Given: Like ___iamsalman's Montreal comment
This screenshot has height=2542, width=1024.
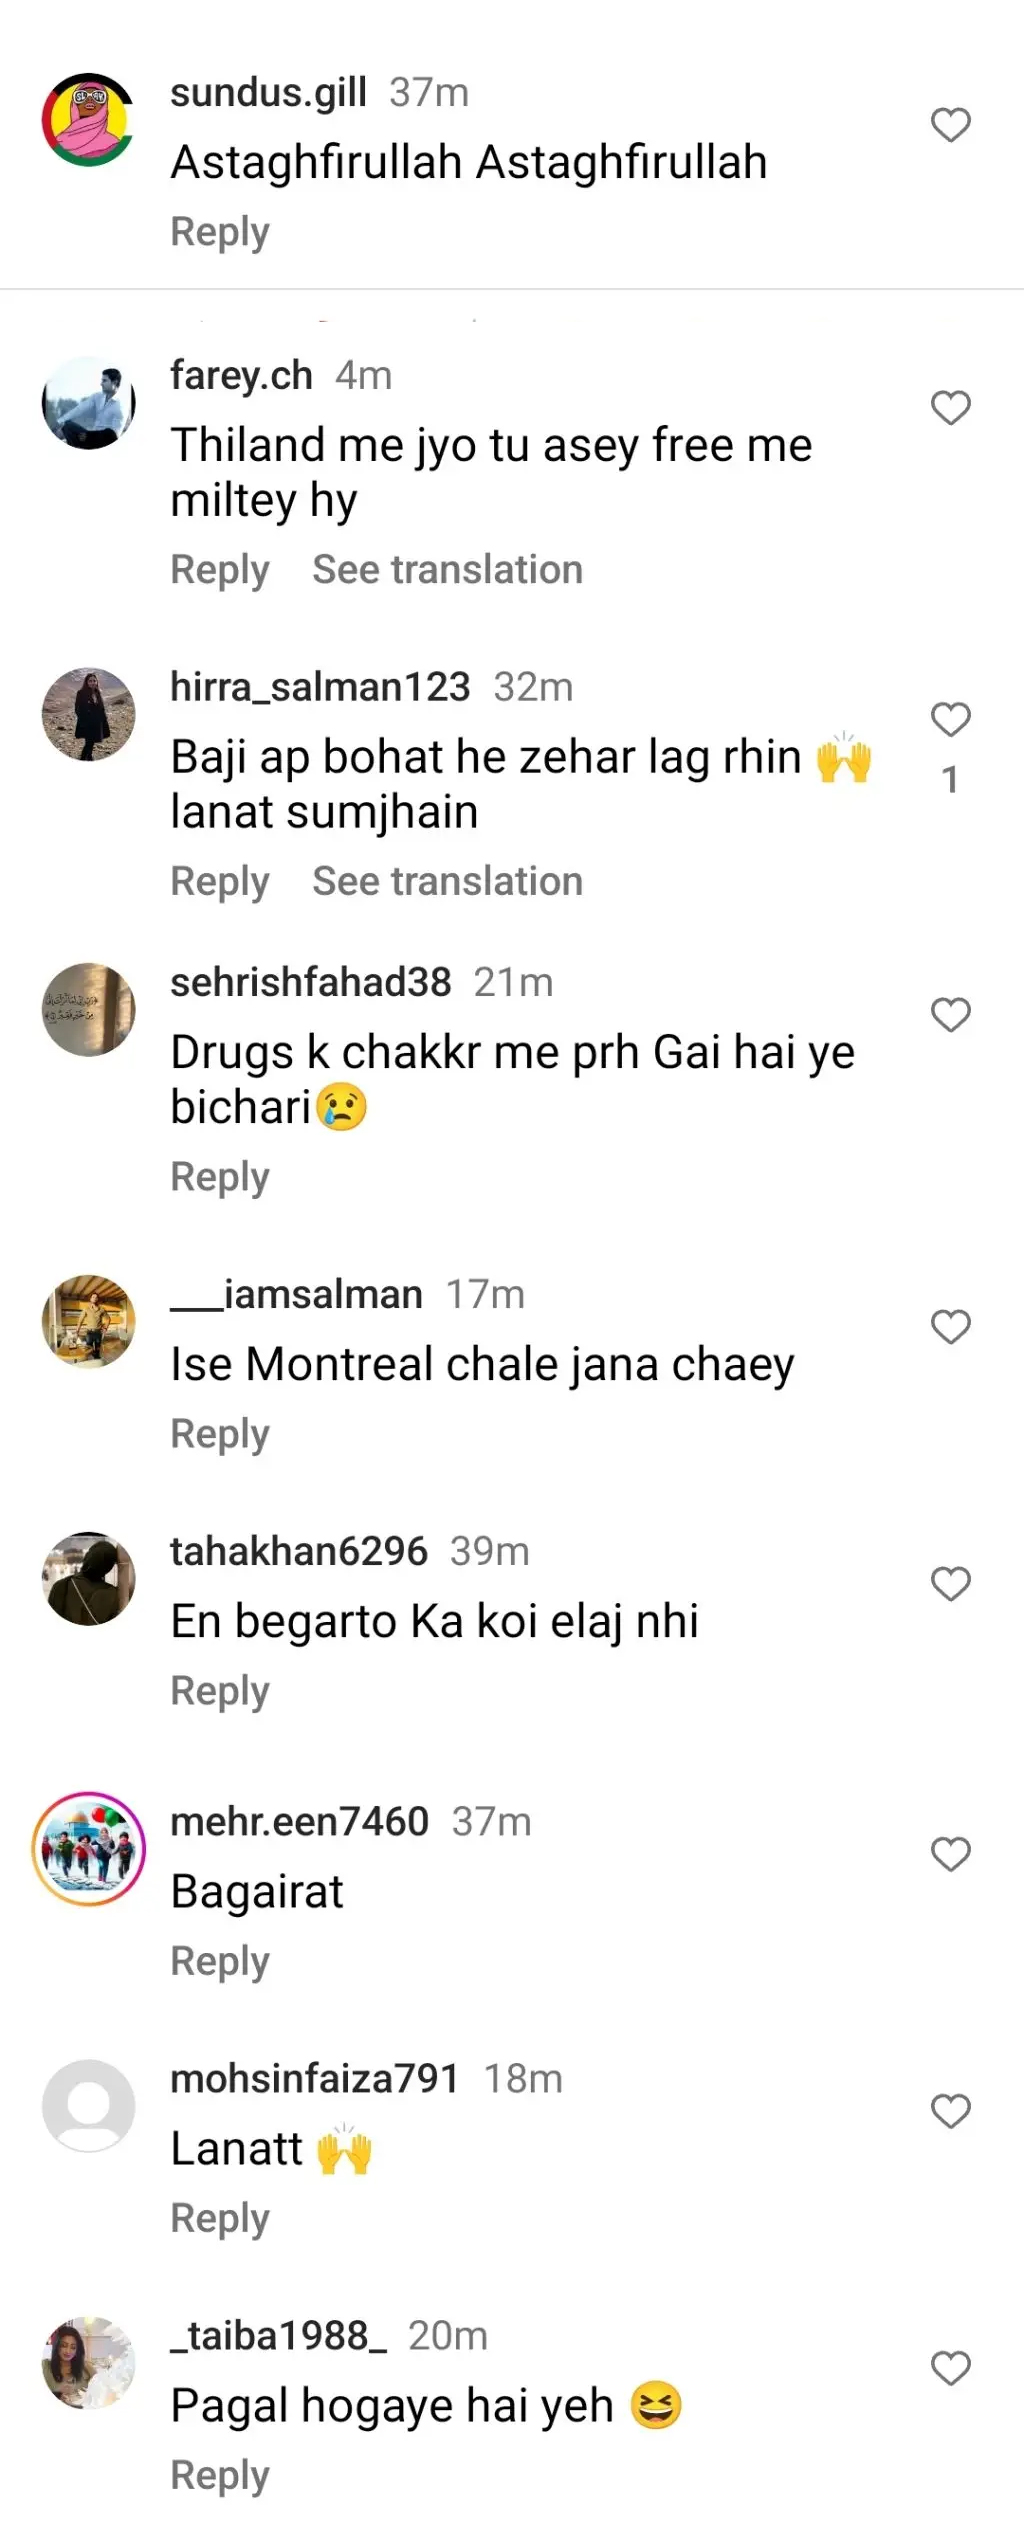Looking at the screenshot, I should (x=950, y=1327).
